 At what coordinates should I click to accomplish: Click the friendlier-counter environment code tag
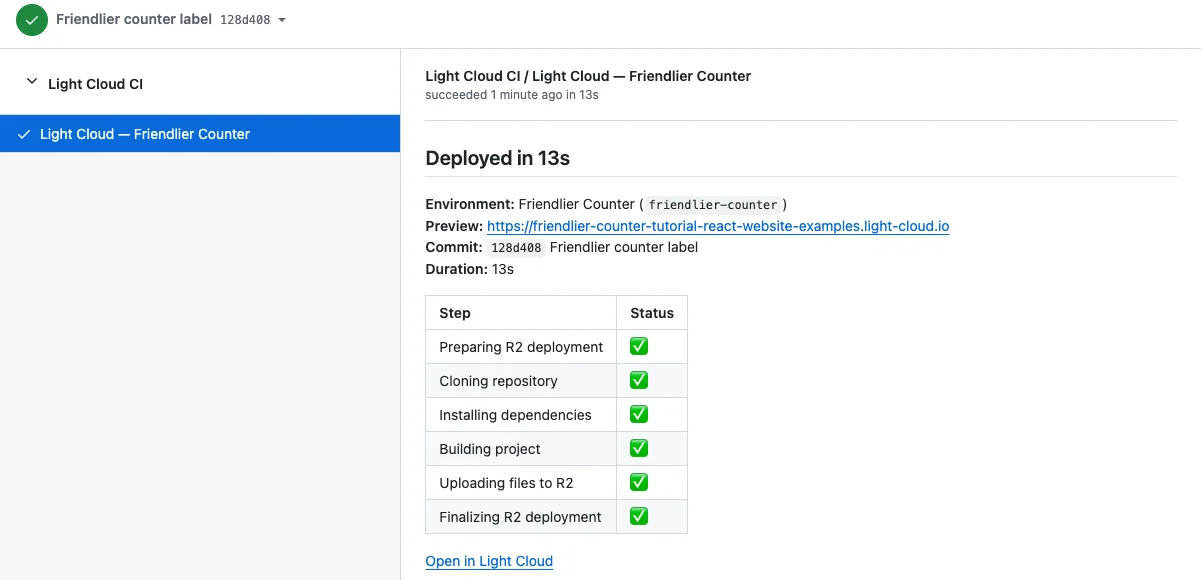click(713, 205)
